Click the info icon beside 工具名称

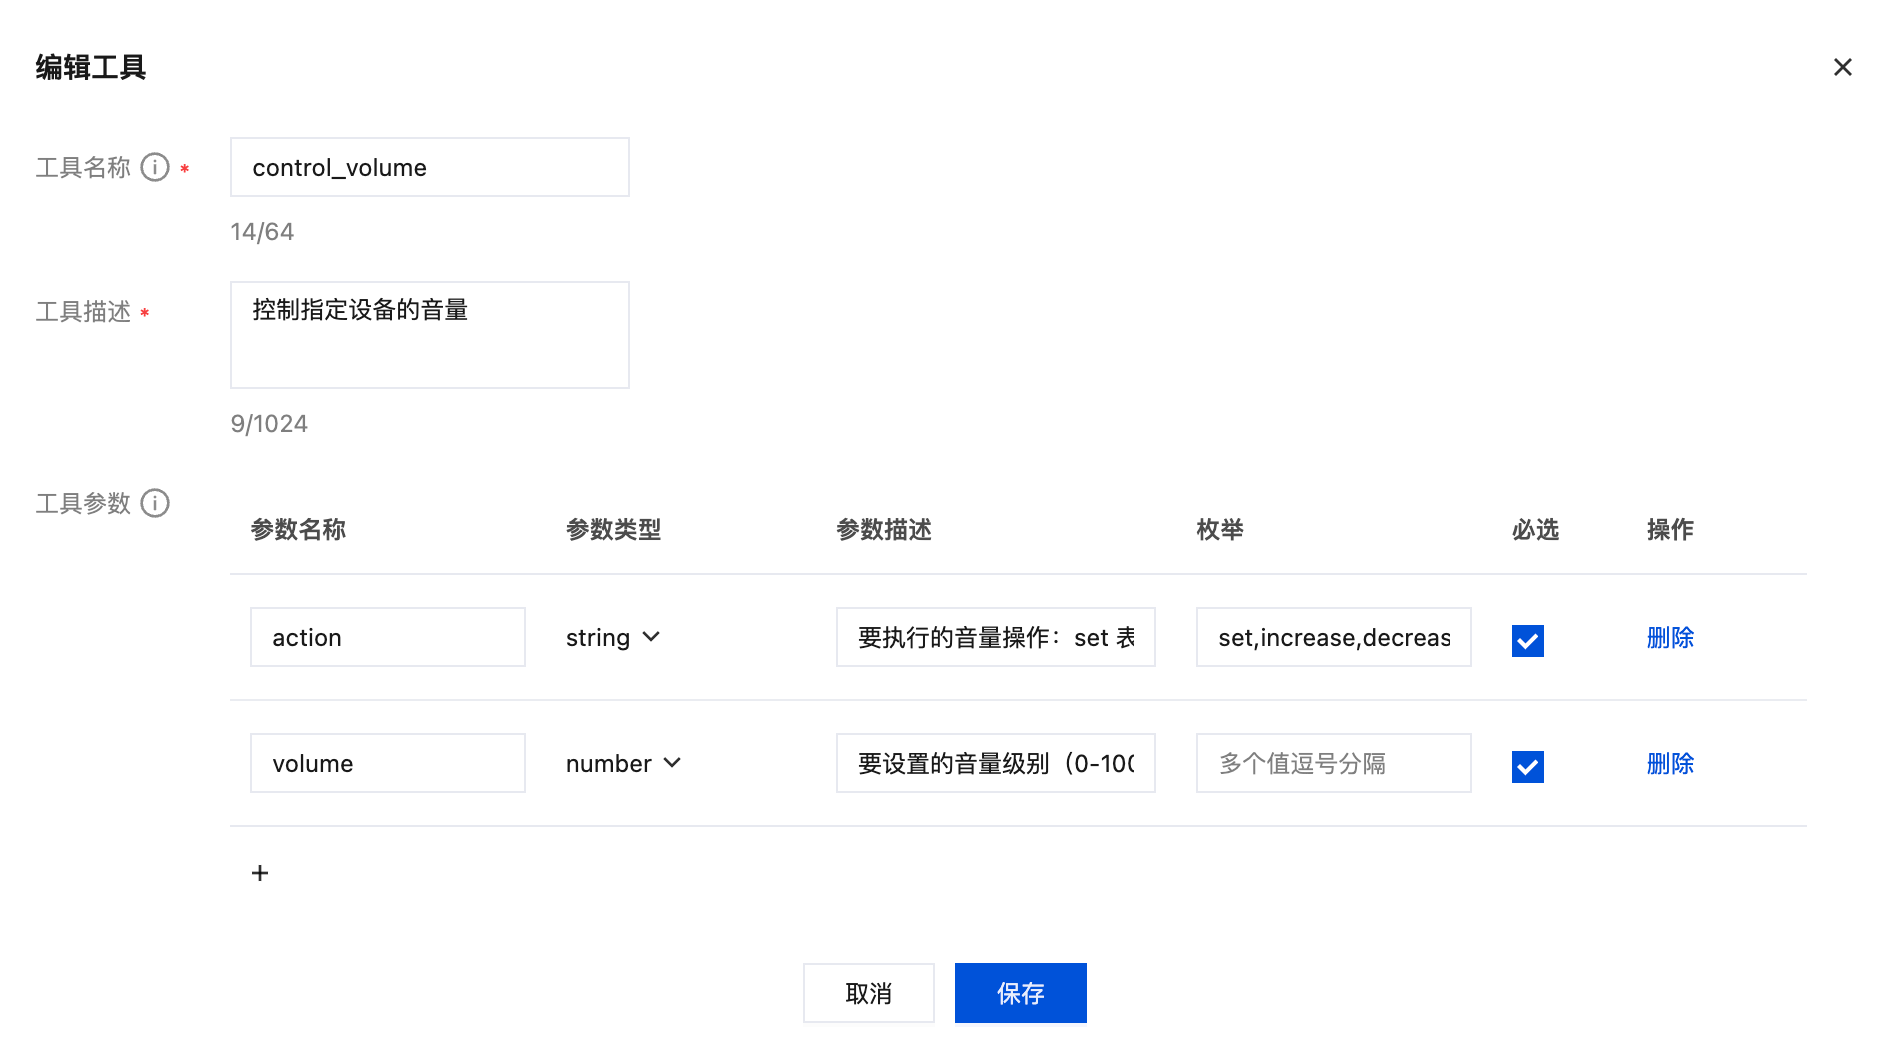pyautogui.click(x=155, y=167)
